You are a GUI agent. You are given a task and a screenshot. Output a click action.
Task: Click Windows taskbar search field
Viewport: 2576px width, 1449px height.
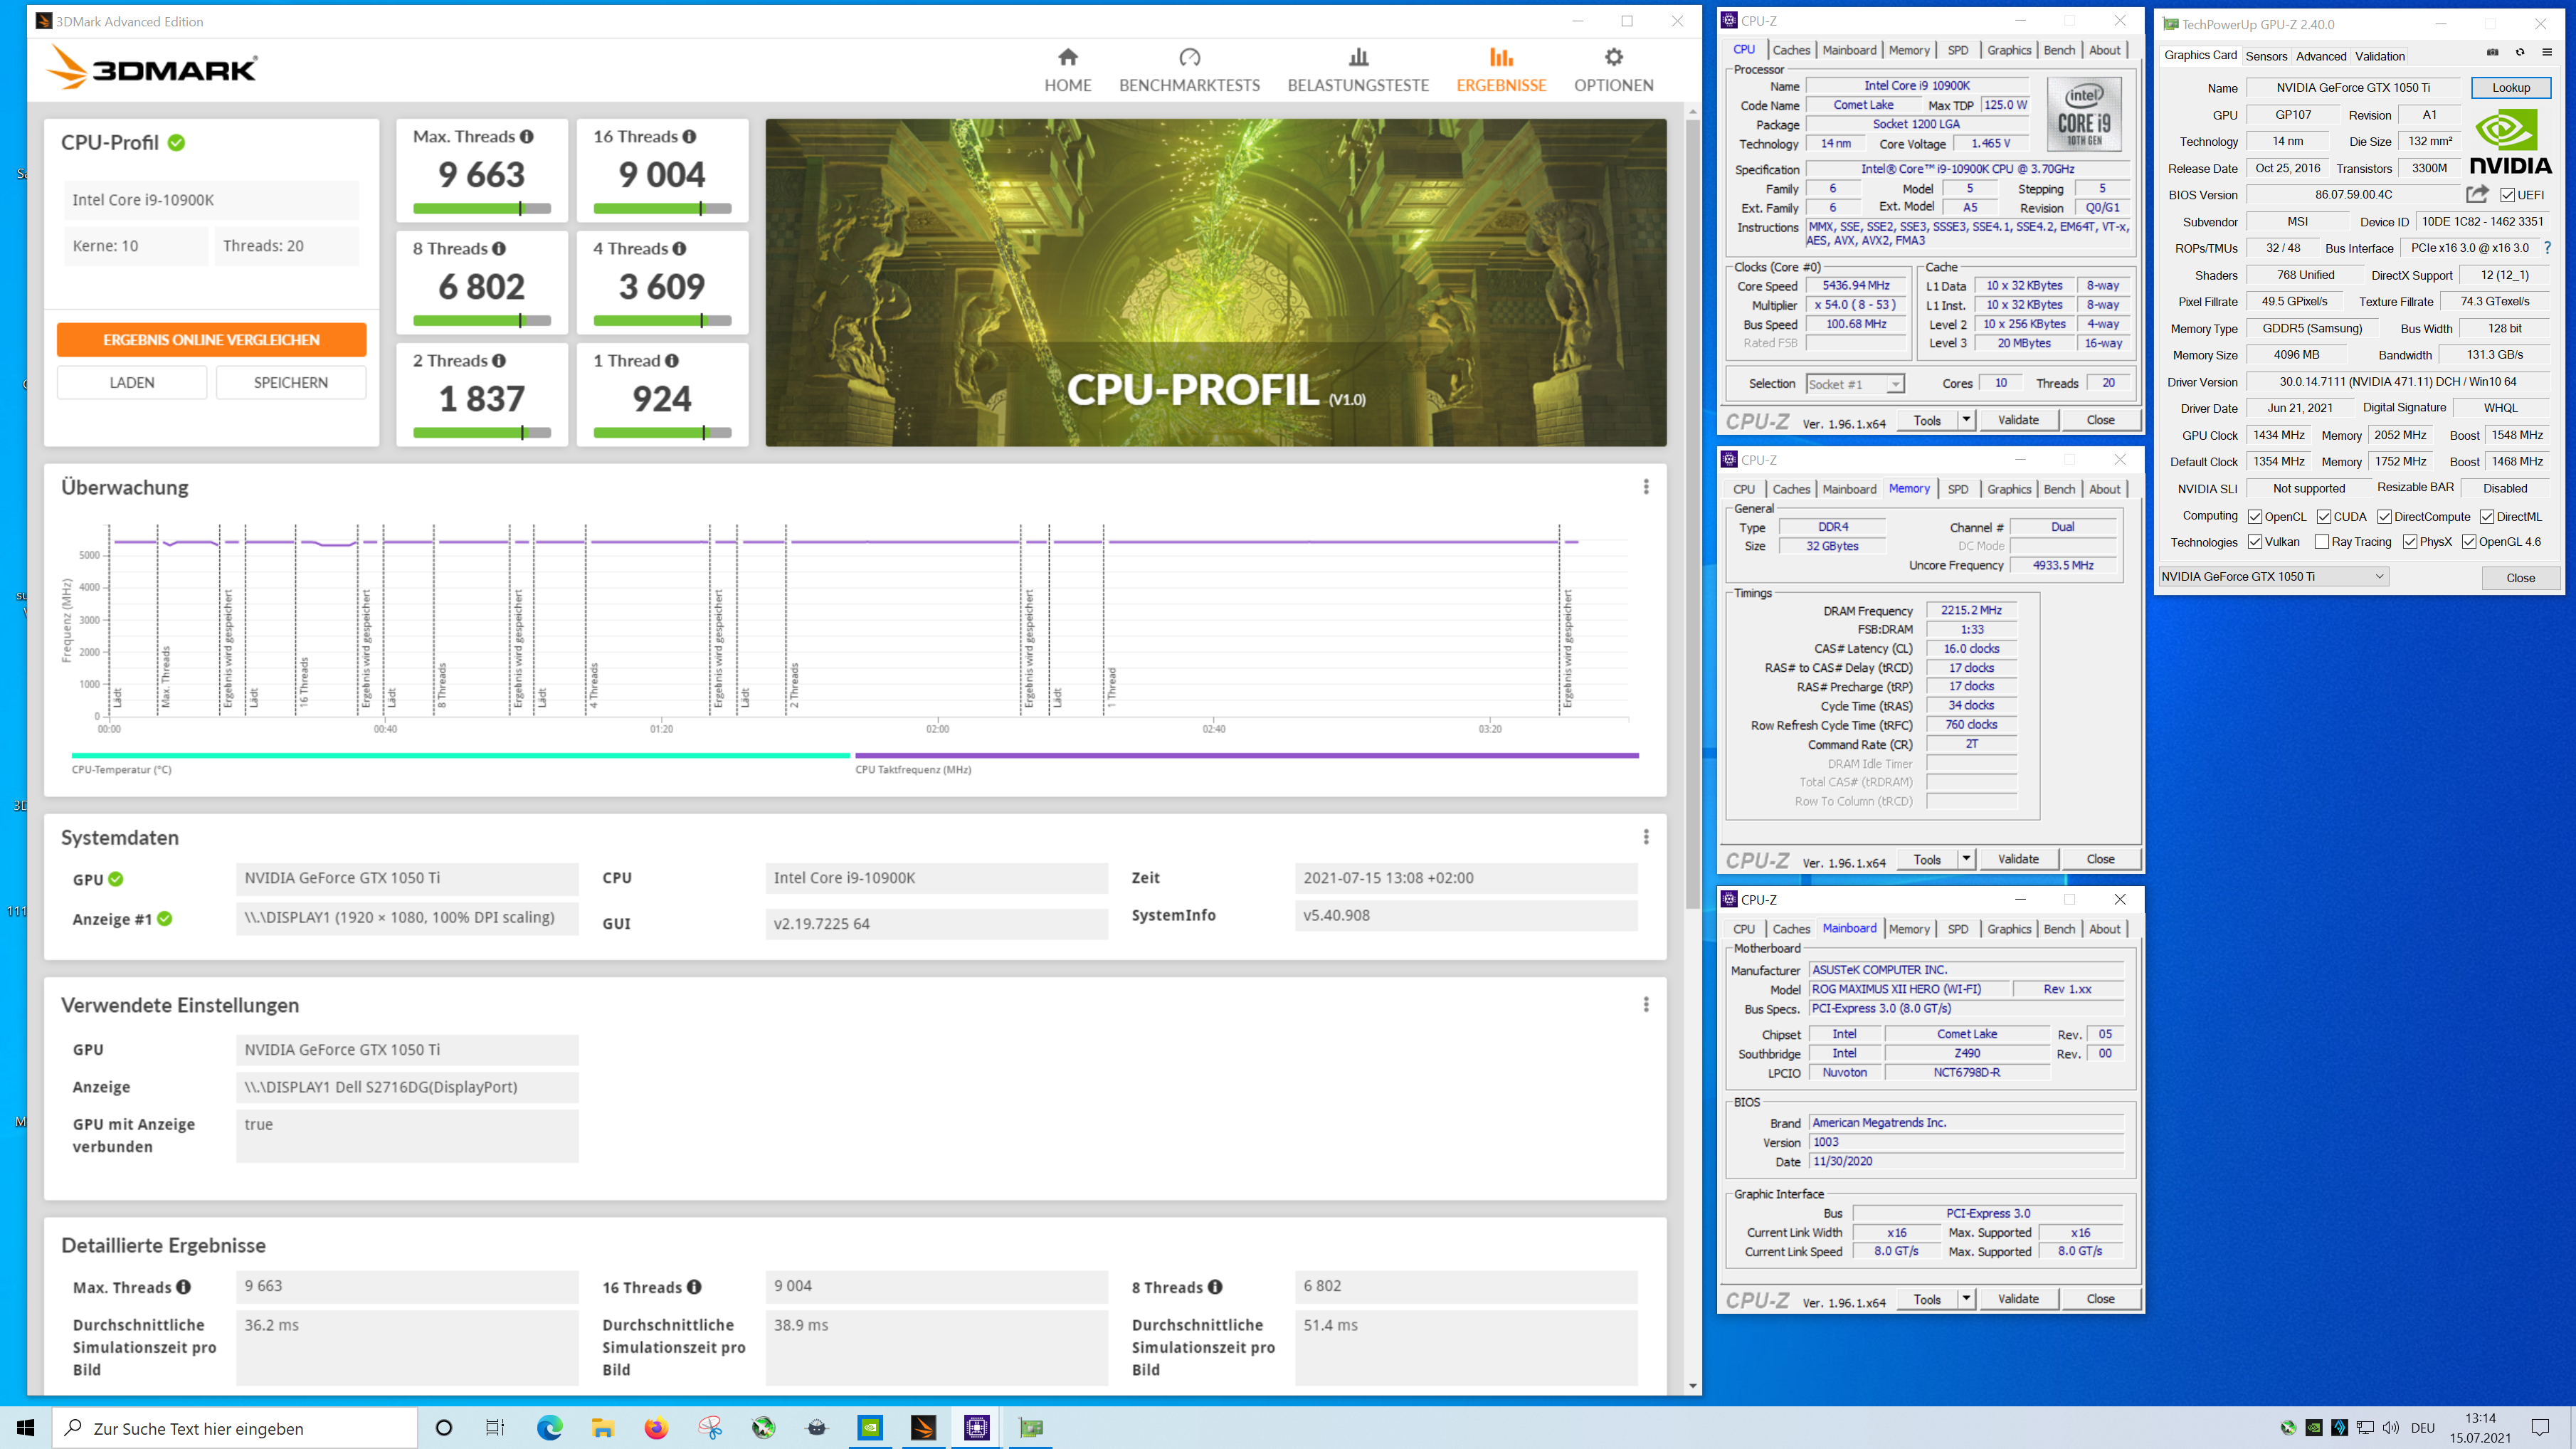pos(235,1428)
